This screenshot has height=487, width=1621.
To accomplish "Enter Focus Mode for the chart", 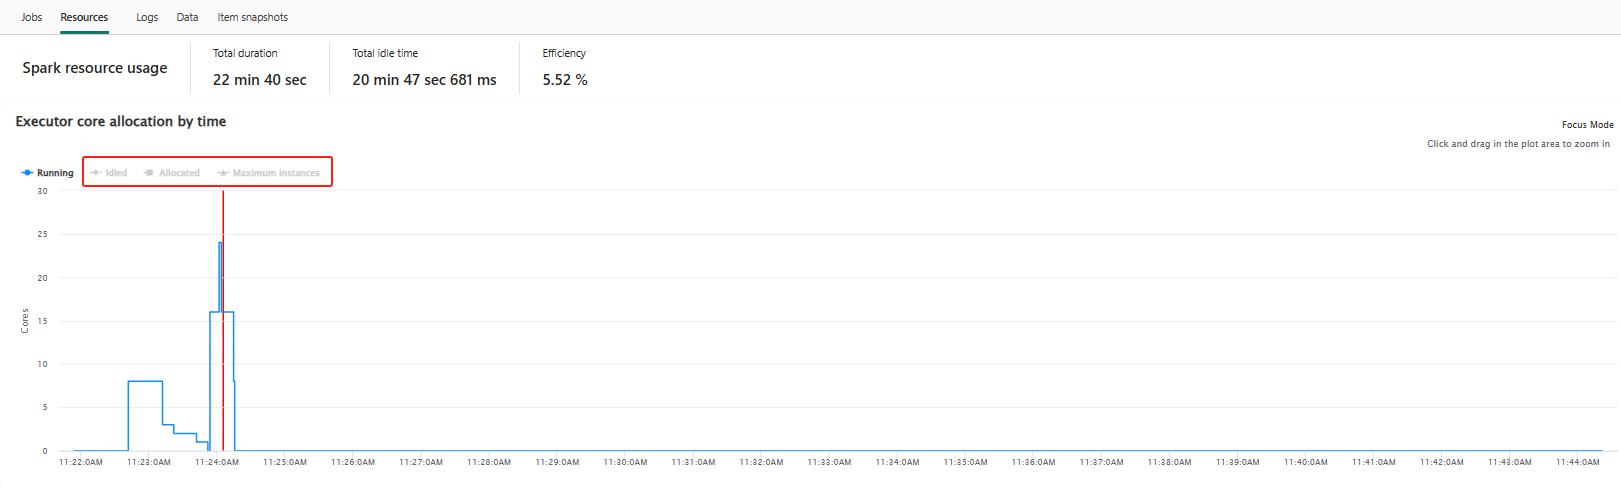I will pyautogui.click(x=1587, y=125).
